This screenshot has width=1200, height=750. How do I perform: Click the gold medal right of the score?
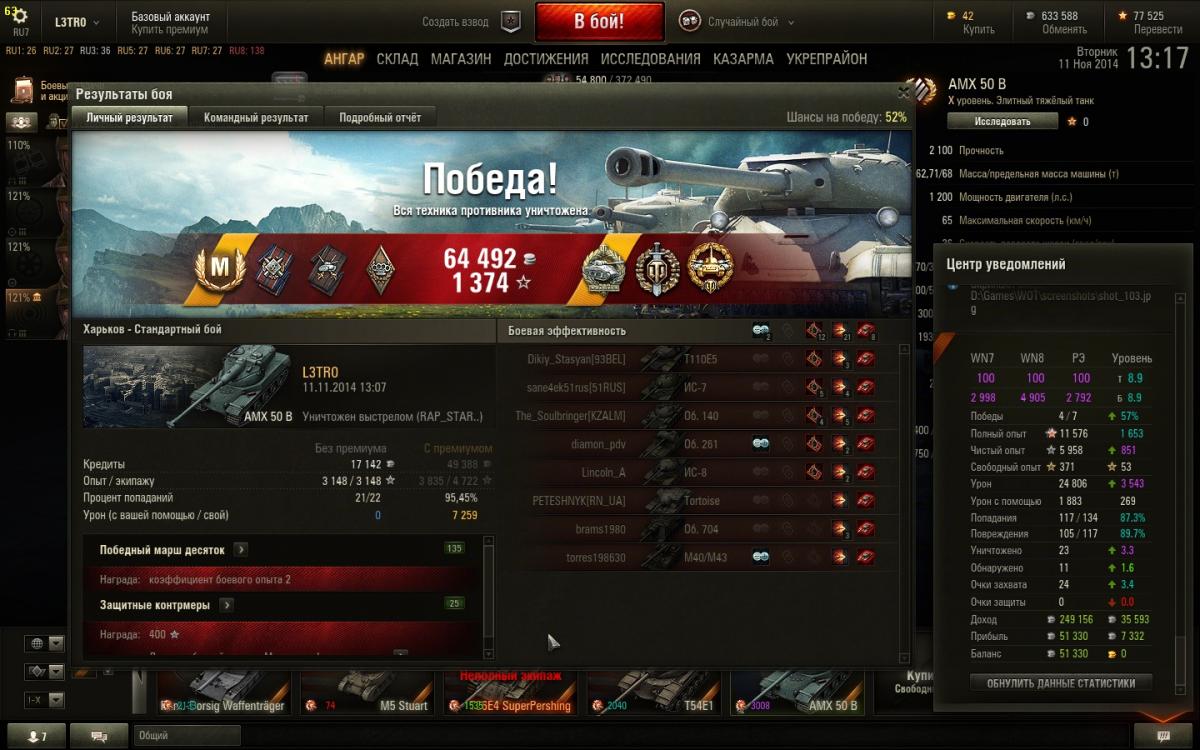click(709, 268)
